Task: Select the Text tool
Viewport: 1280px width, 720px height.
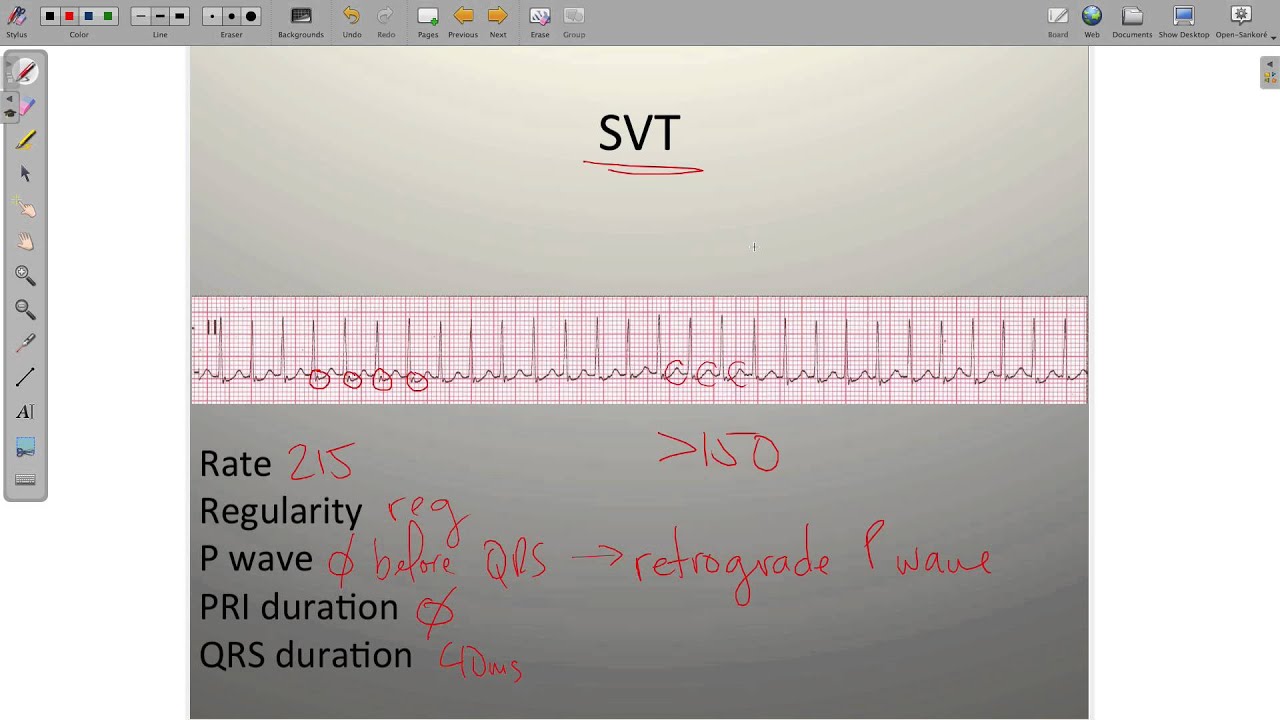Action: point(25,412)
